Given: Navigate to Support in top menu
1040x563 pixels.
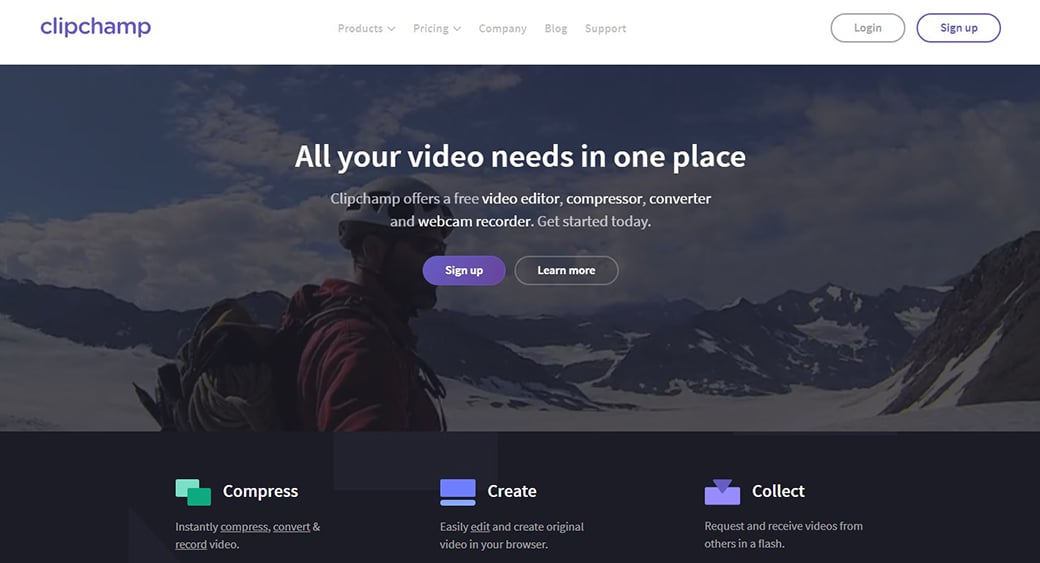Looking at the screenshot, I should [x=605, y=28].
